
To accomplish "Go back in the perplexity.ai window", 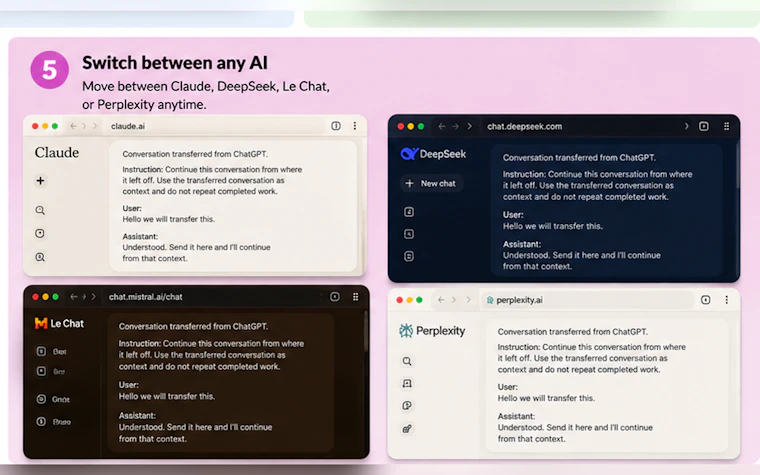I will (441, 300).
